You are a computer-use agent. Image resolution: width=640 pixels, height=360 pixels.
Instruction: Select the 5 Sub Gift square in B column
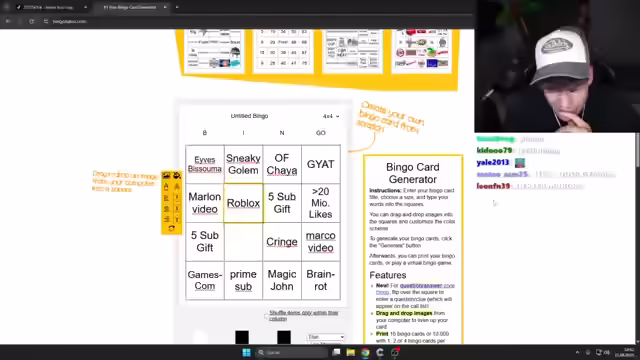coord(205,242)
